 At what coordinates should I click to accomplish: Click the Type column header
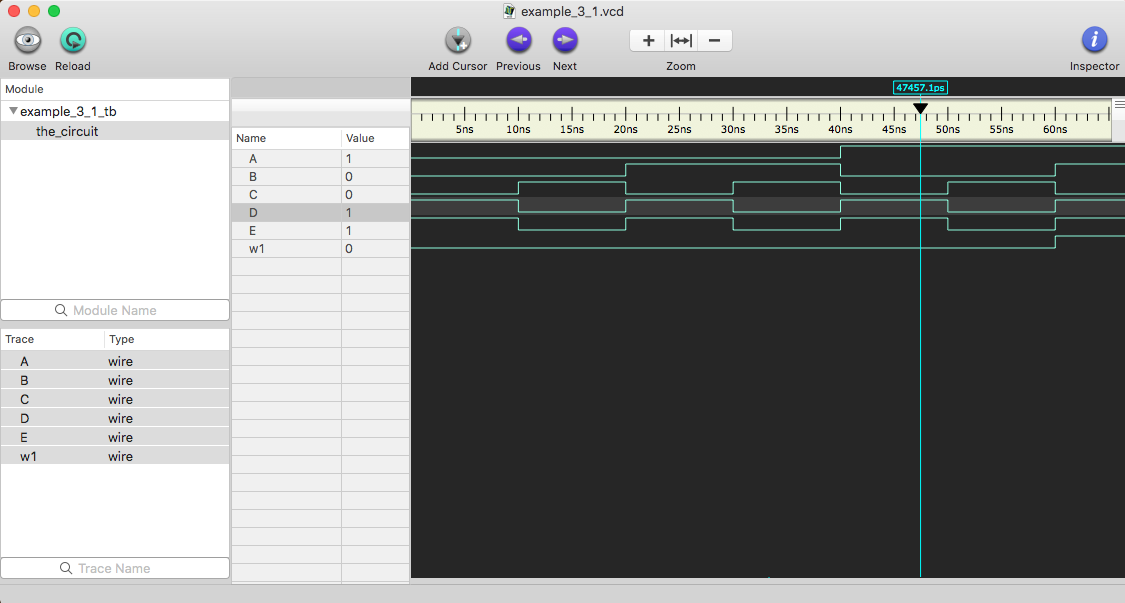point(166,339)
